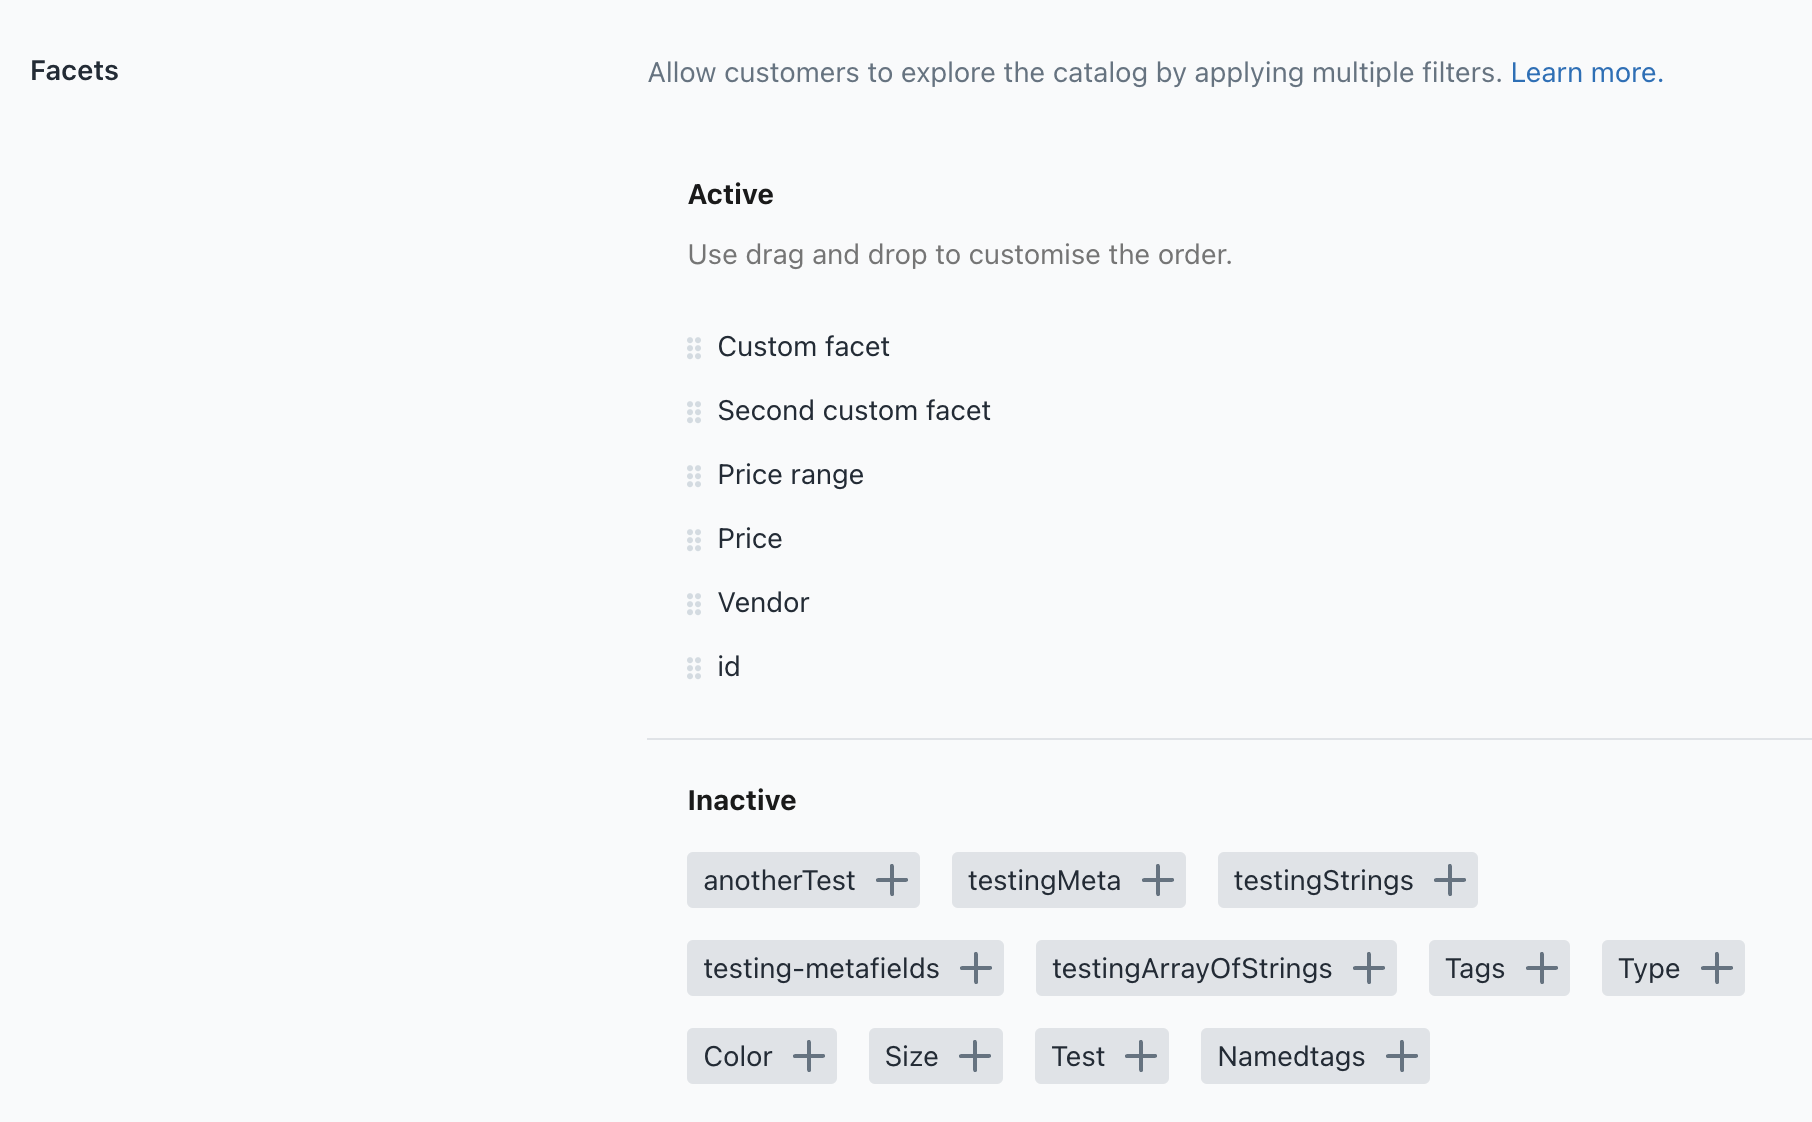Select the Price range facet label
The image size is (1812, 1122).
pyautogui.click(x=790, y=475)
